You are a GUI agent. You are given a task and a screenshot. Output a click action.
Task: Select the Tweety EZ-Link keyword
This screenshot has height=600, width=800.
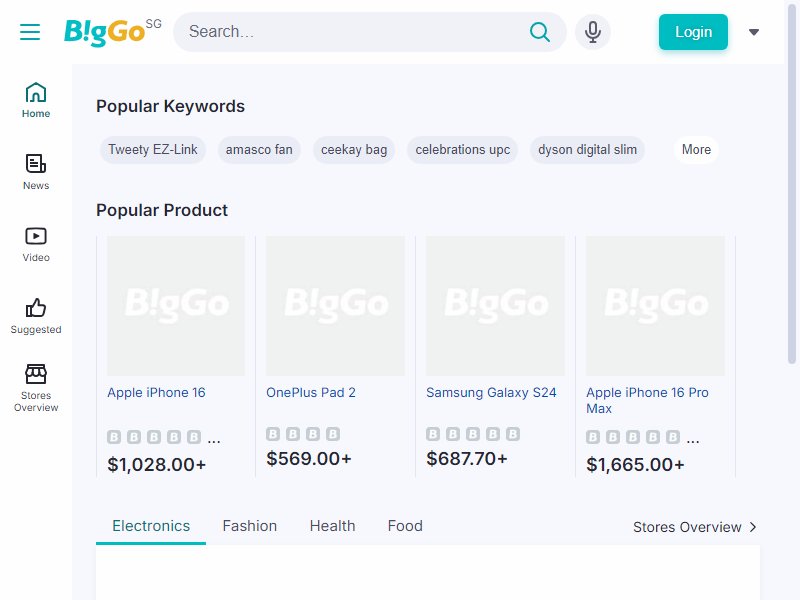[x=153, y=149]
